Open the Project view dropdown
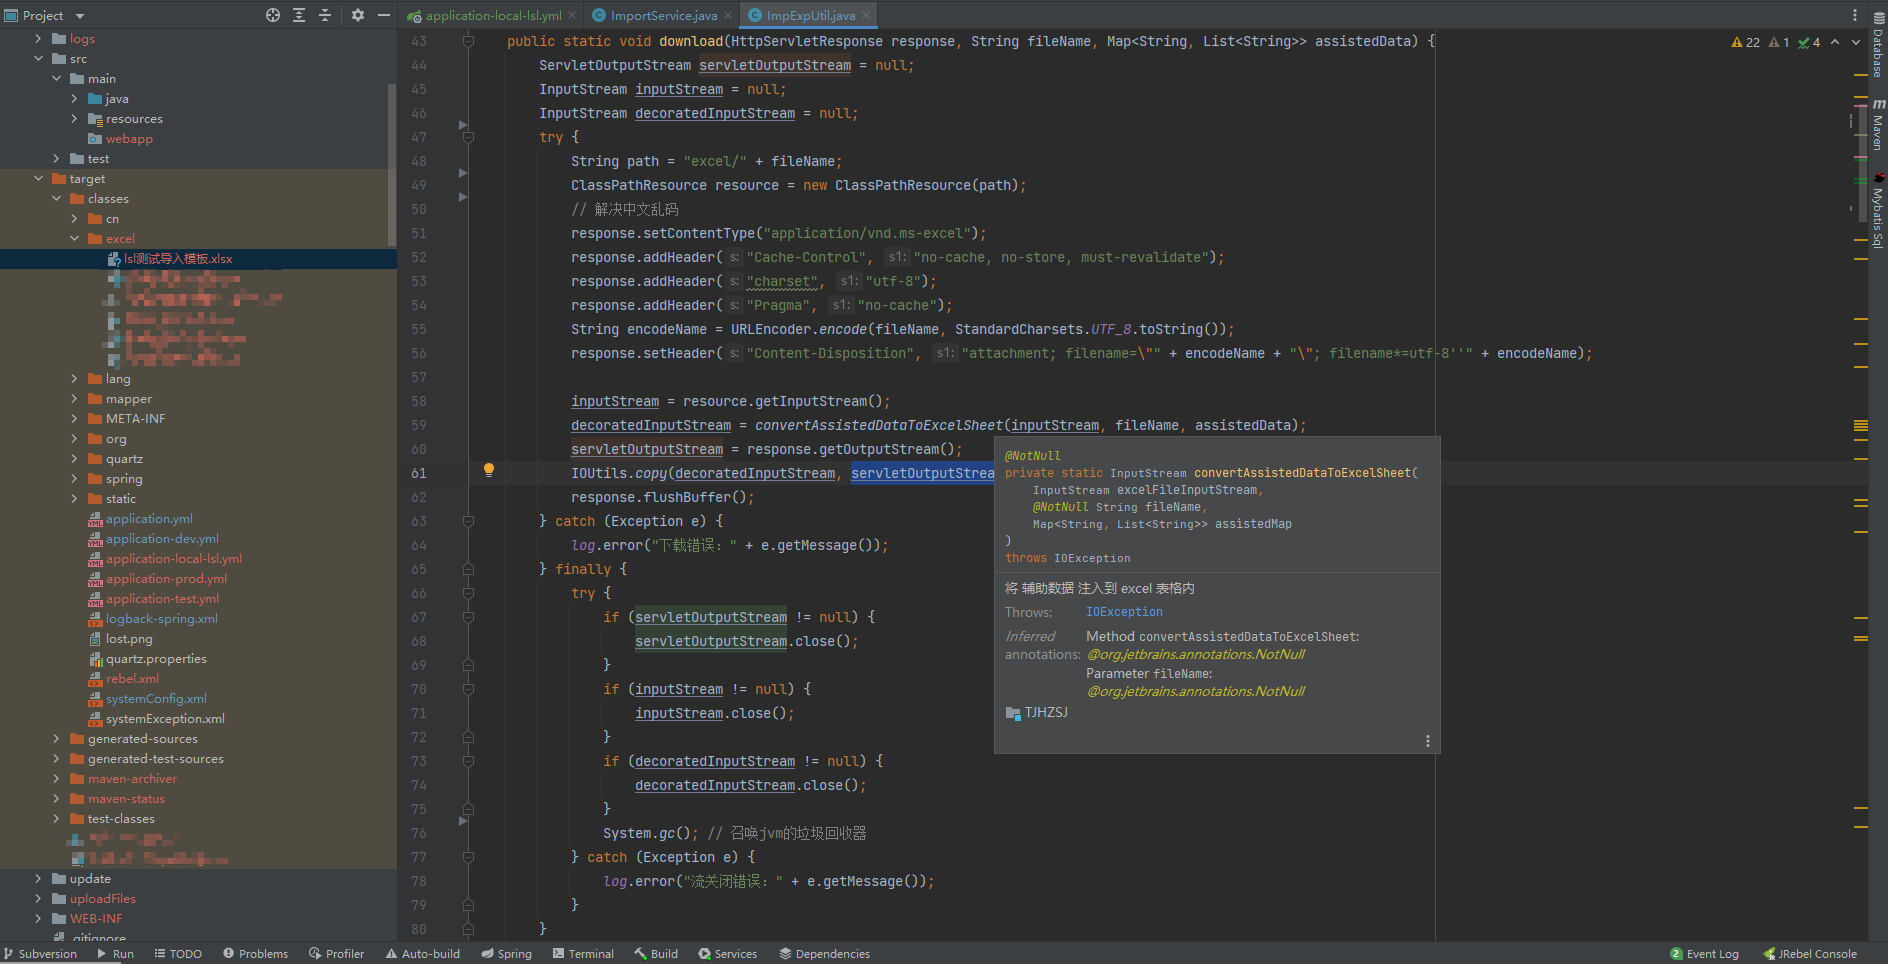1888x964 pixels. click(80, 16)
